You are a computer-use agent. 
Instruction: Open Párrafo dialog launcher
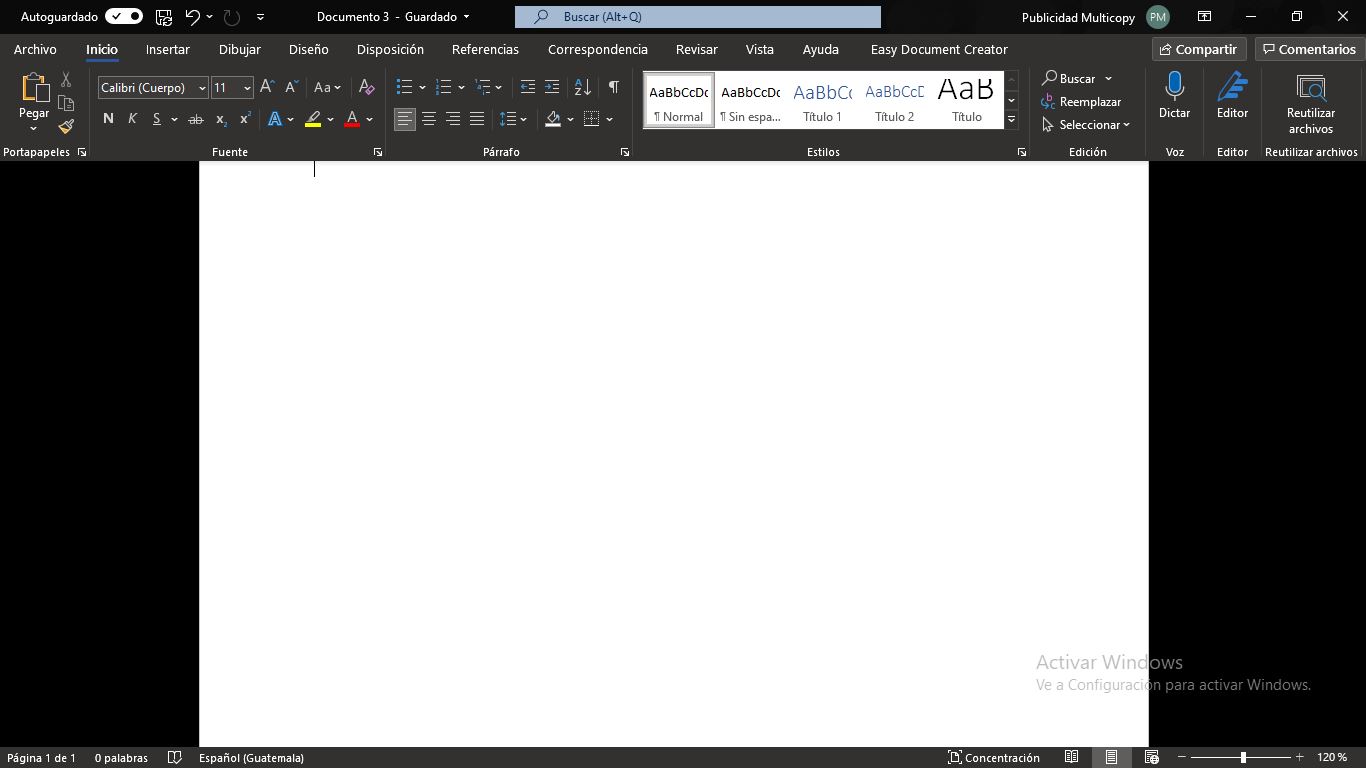tap(625, 152)
